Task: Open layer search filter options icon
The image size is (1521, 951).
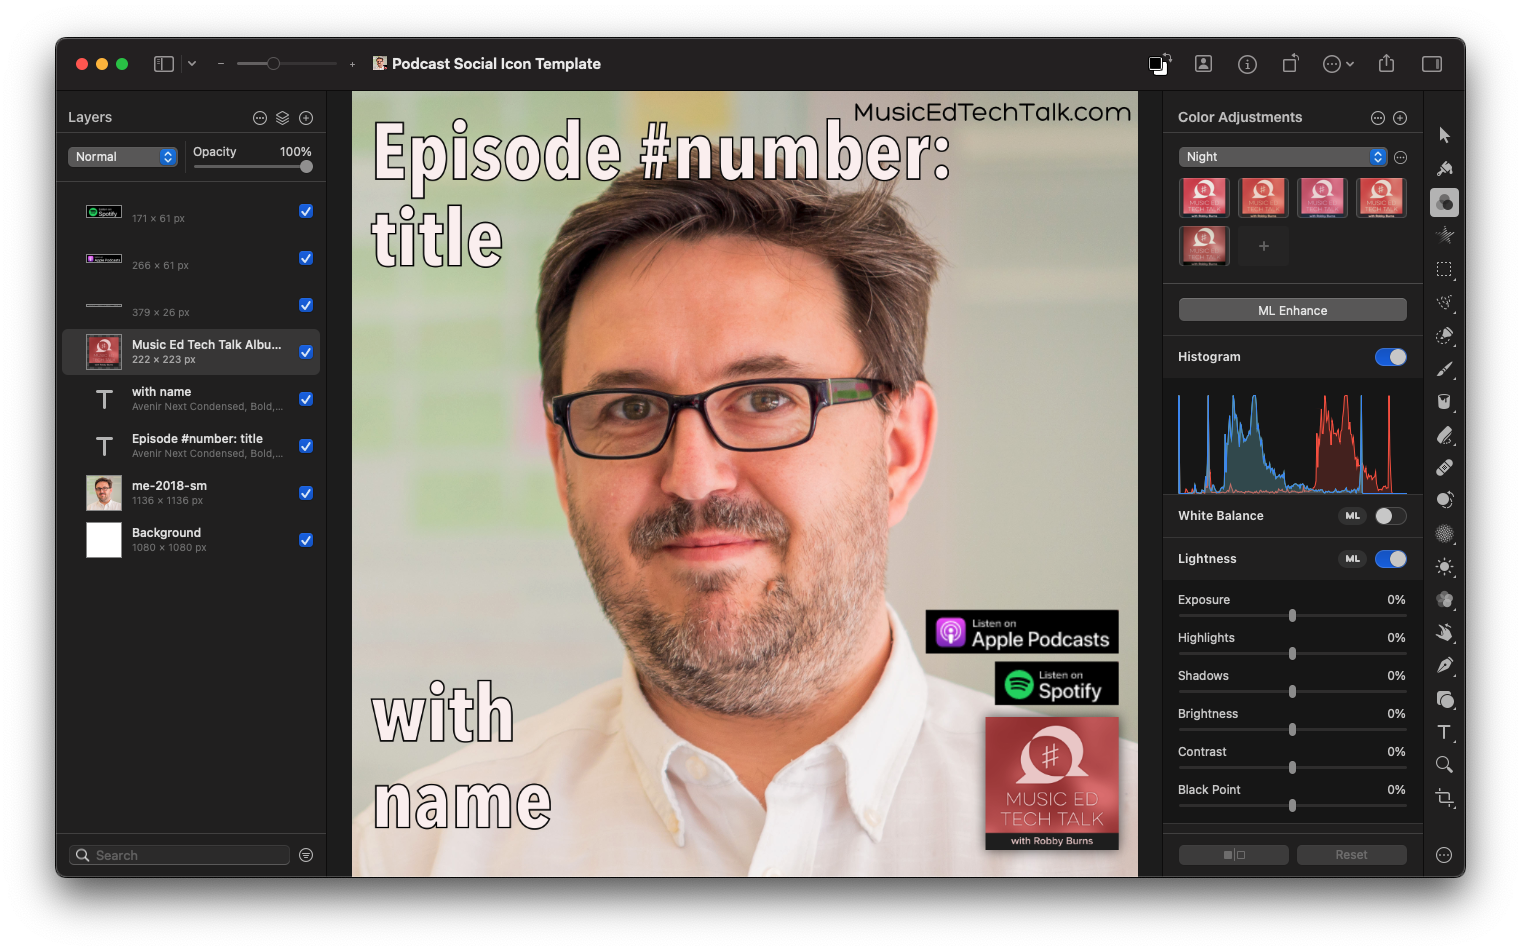Action: (x=306, y=855)
